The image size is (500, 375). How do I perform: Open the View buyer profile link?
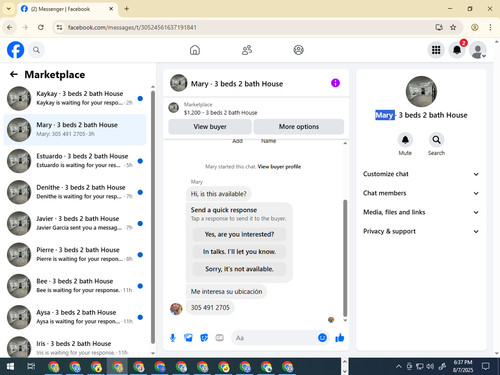click(x=279, y=167)
